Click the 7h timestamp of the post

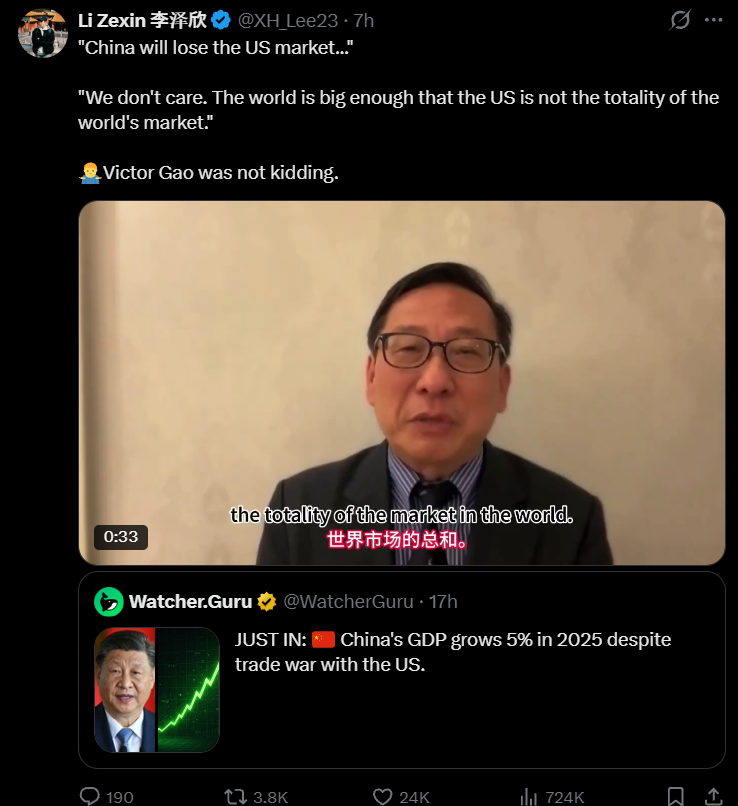[x=363, y=21]
